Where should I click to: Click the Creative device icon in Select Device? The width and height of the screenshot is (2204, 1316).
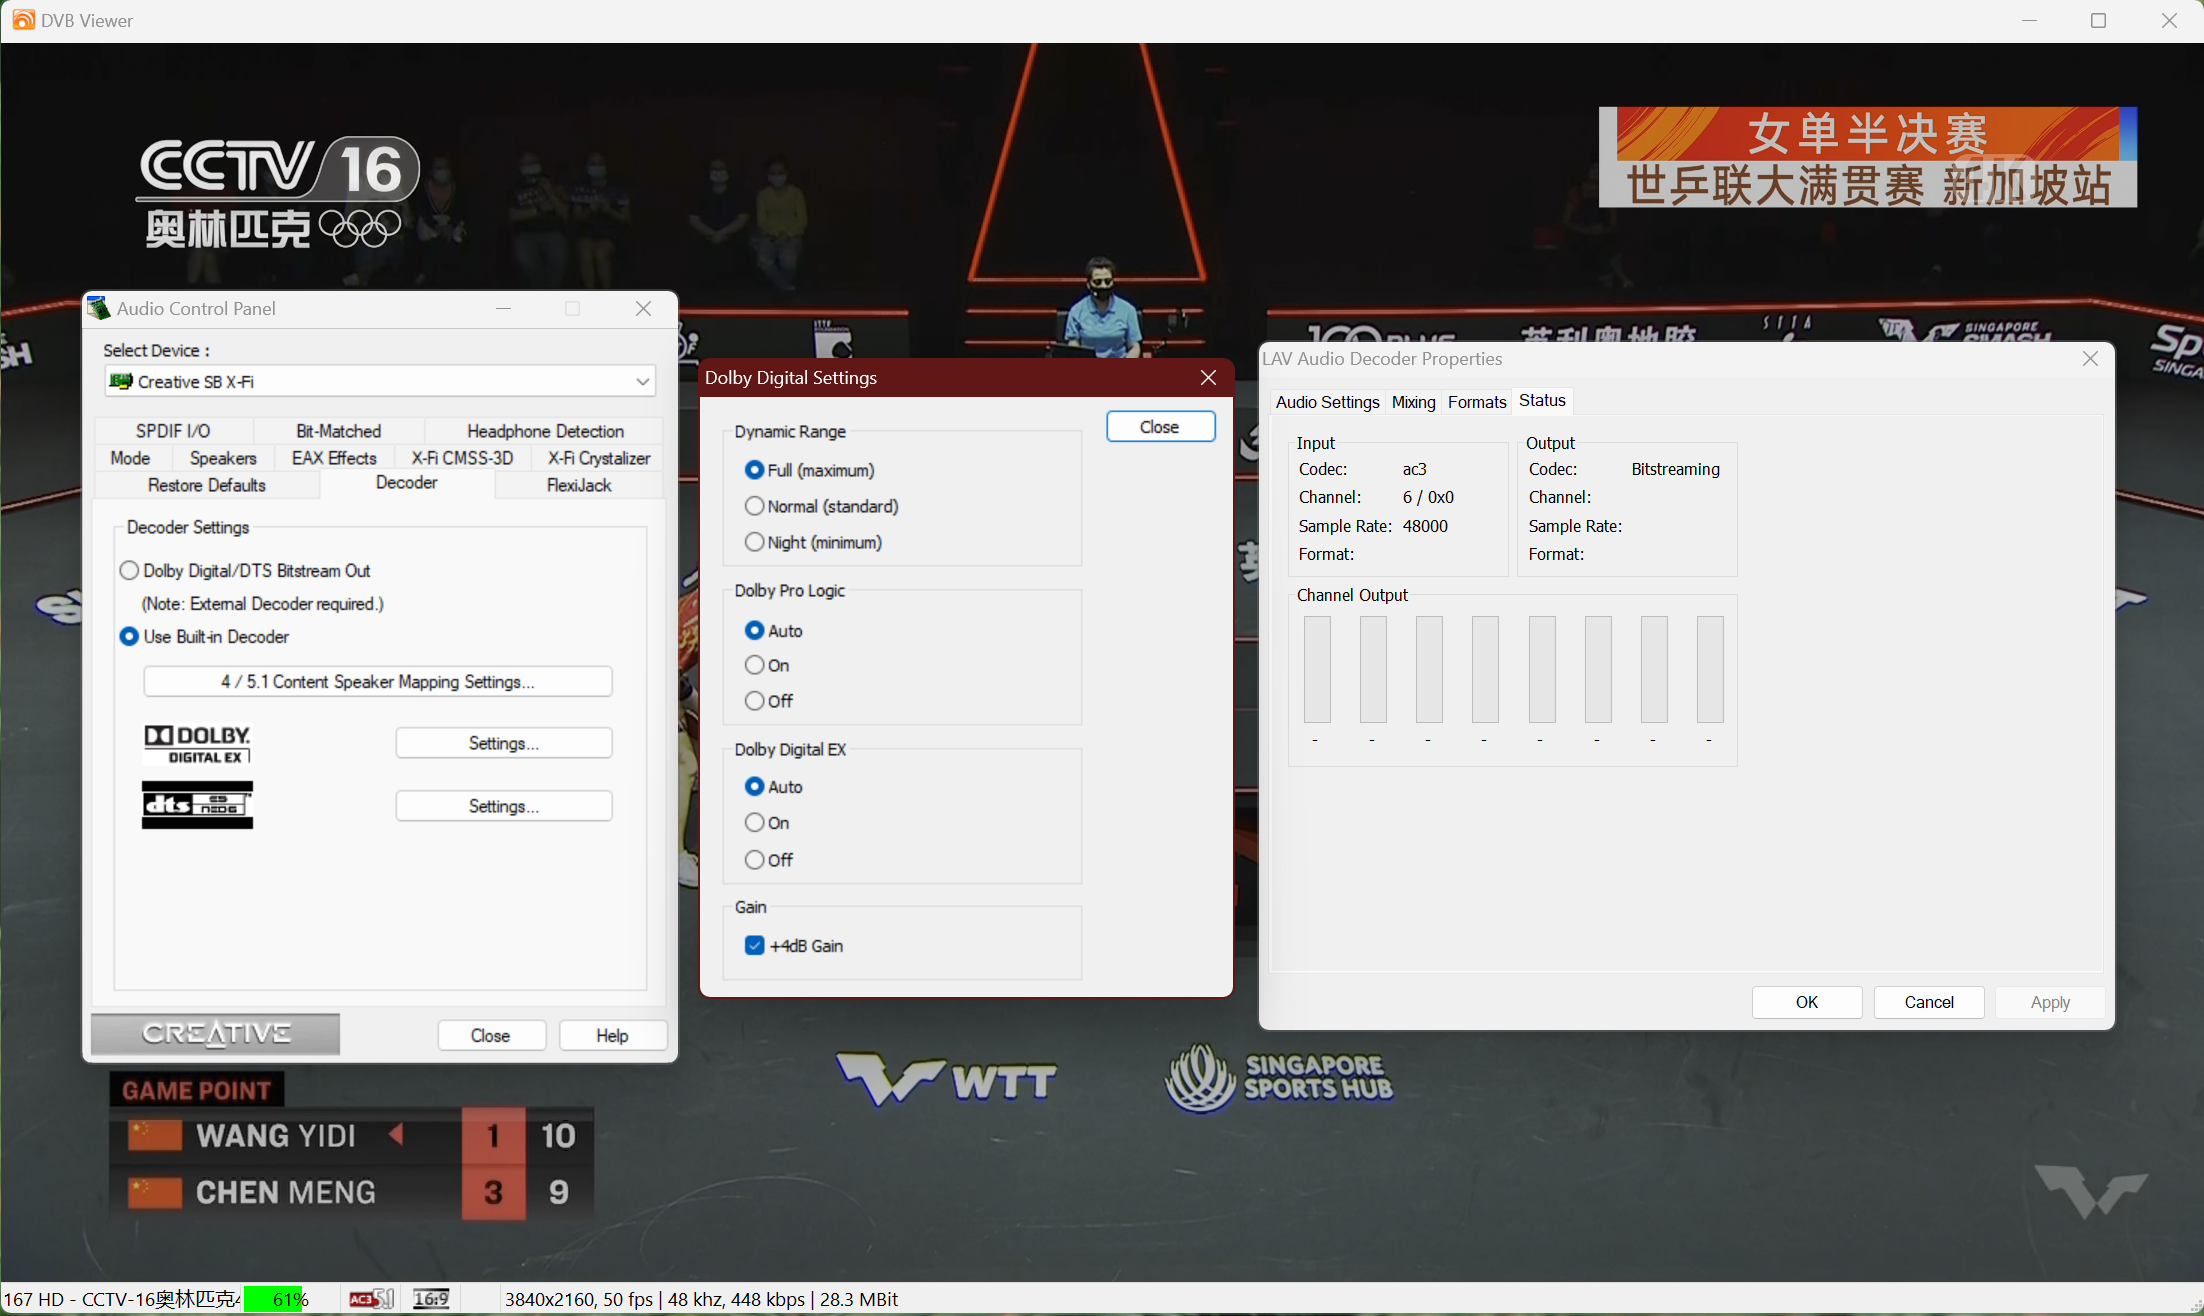pos(121,381)
